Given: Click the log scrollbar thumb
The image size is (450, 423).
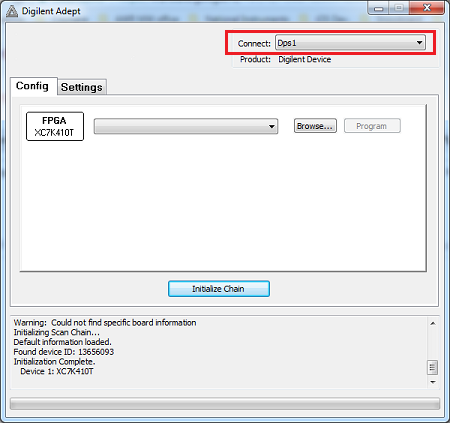Looking at the screenshot, I should coord(433,368).
